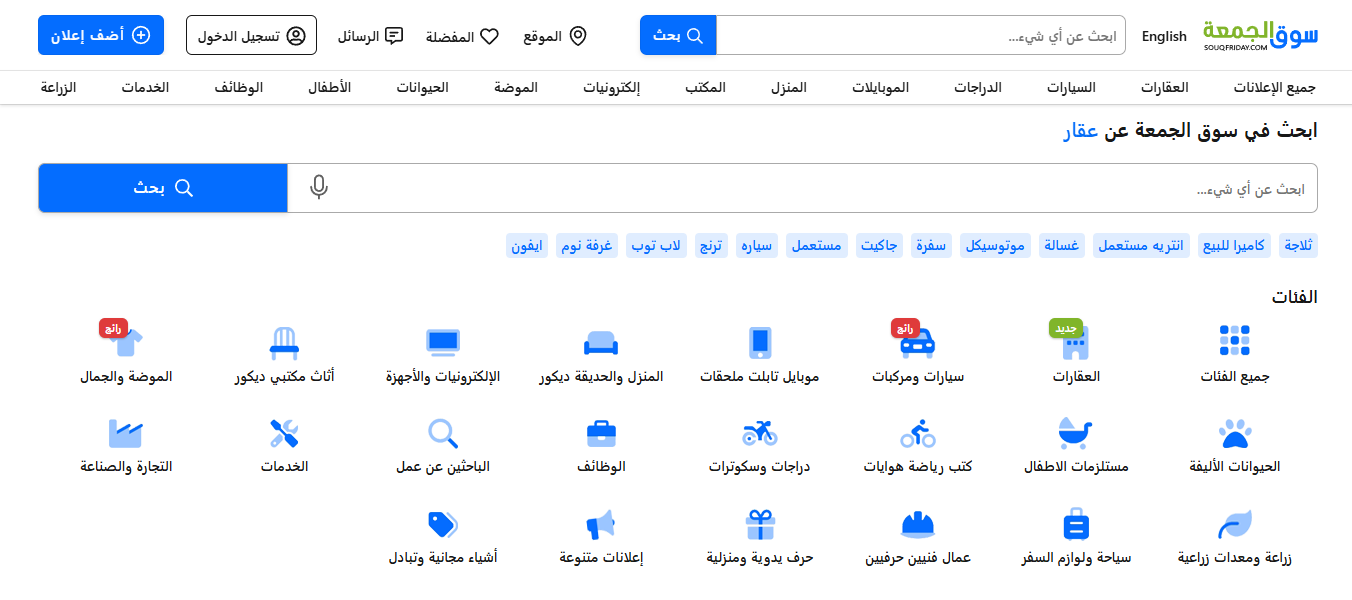
Task: Click the أضف إعلان button
Action: point(100,35)
